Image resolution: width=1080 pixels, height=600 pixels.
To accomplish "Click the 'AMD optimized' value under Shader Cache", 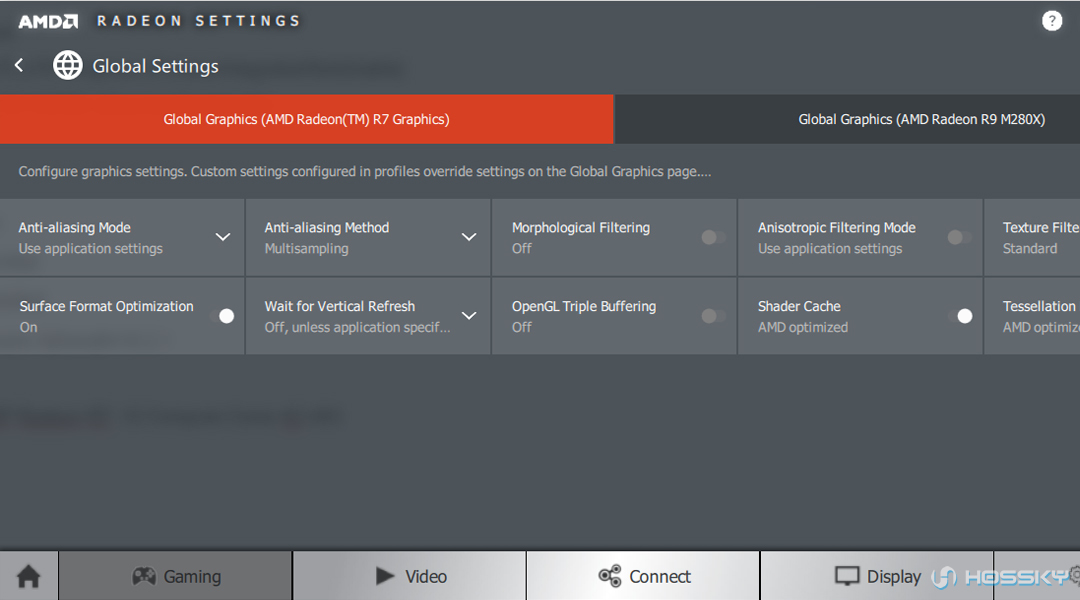I will coord(803,327).
